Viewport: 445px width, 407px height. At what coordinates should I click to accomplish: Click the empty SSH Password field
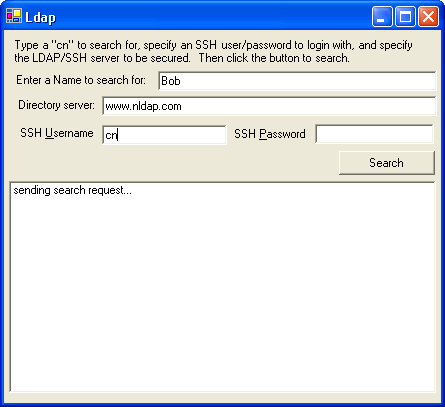[x=374, y=134]
